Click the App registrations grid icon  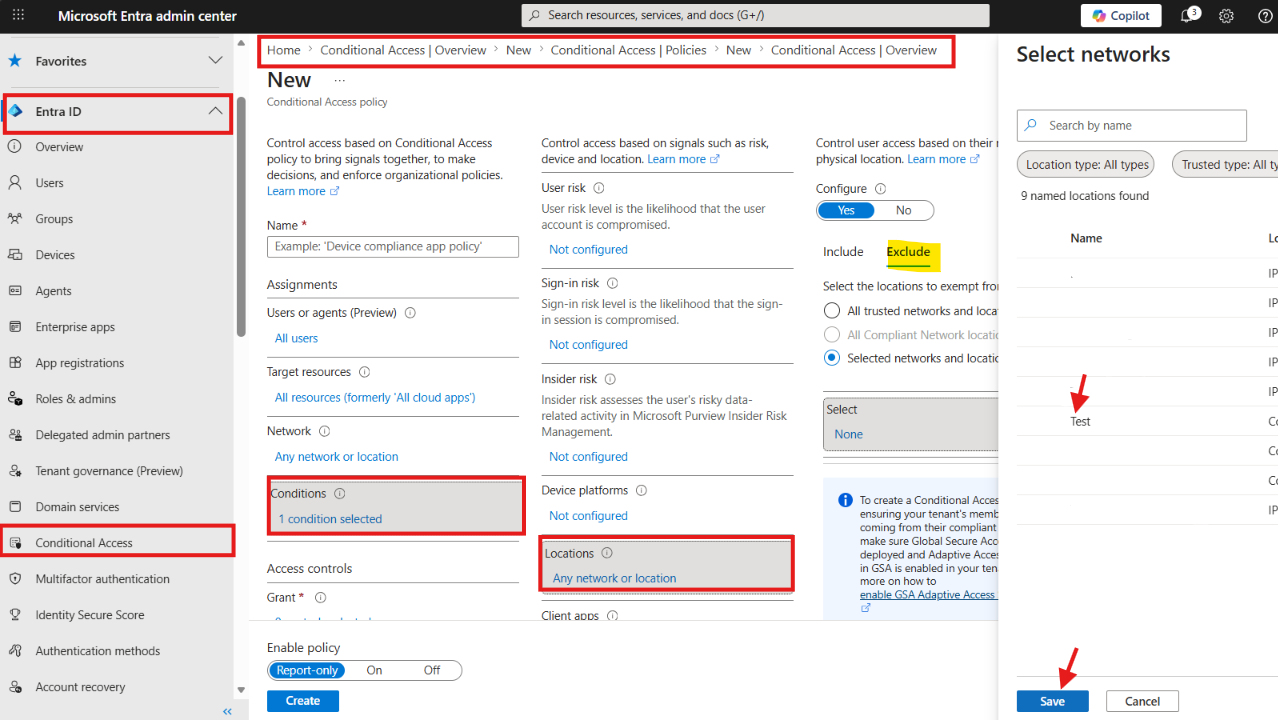pyautogui.click(x=15, y=363)
